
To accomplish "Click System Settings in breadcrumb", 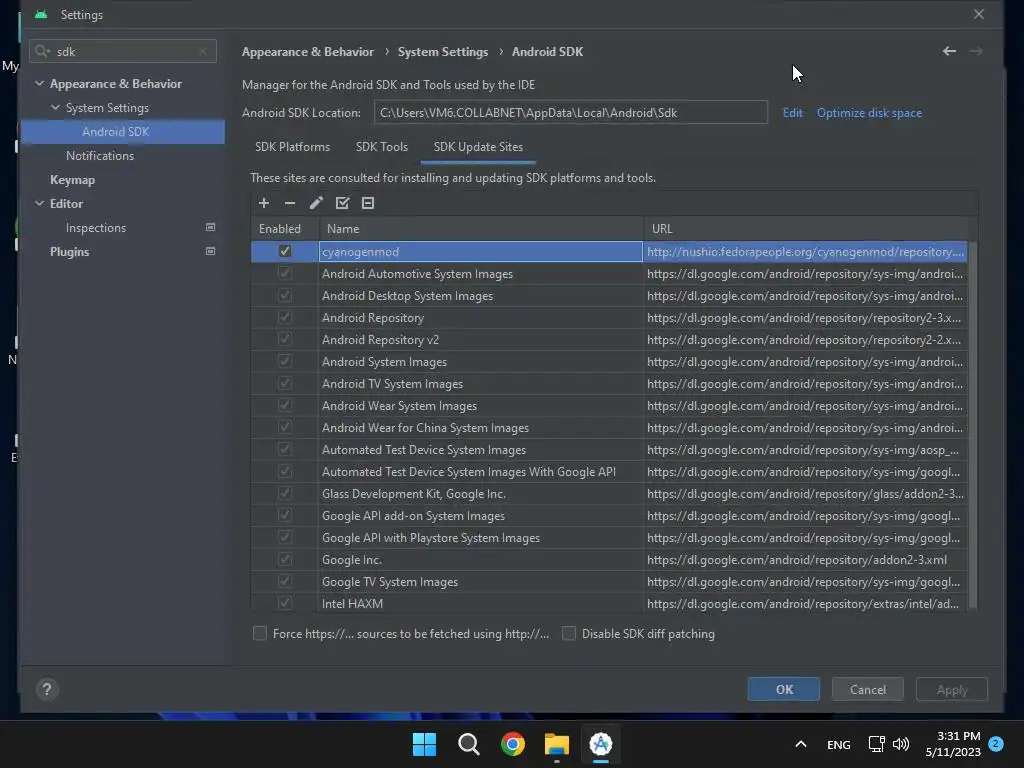I will tap(443, 52).
